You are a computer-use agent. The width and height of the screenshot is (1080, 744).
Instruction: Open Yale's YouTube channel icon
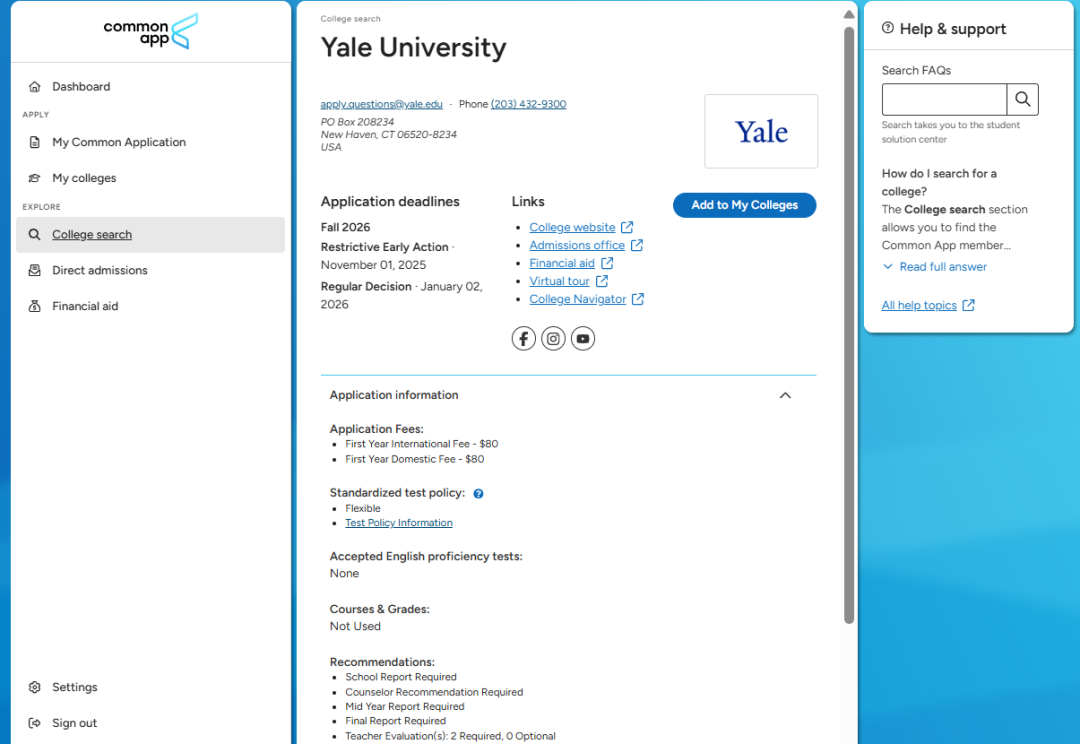click(583, 339)
